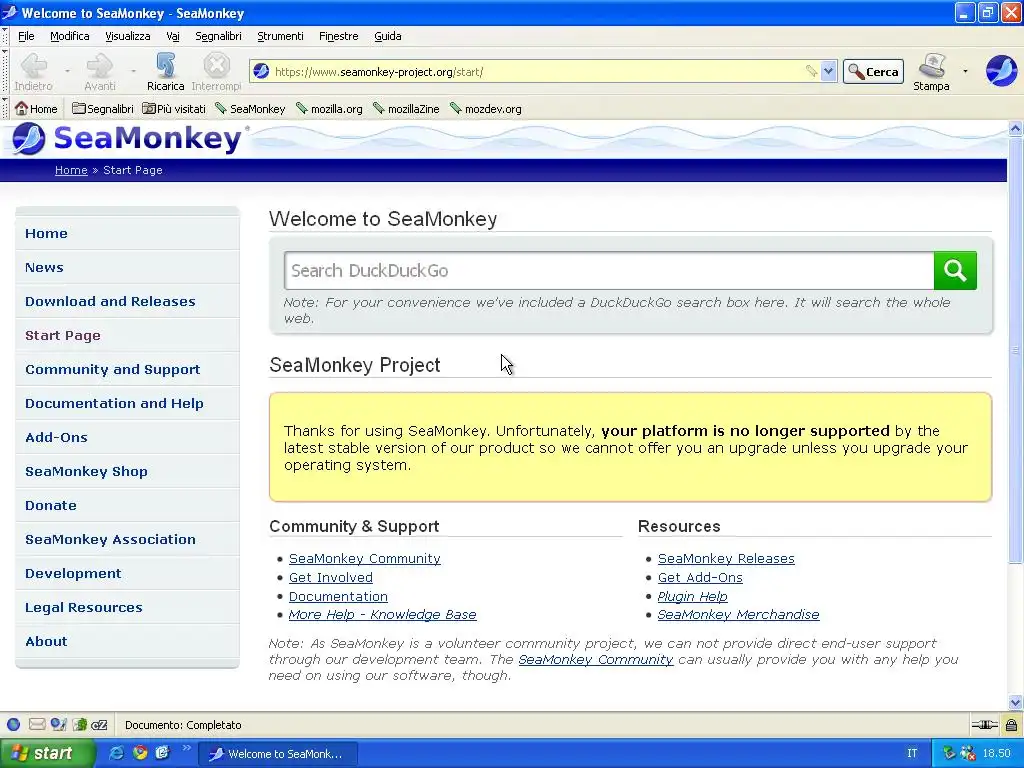Go back with the Indietro button
The width and height of the screenshot is (1024, 768).
33,72
